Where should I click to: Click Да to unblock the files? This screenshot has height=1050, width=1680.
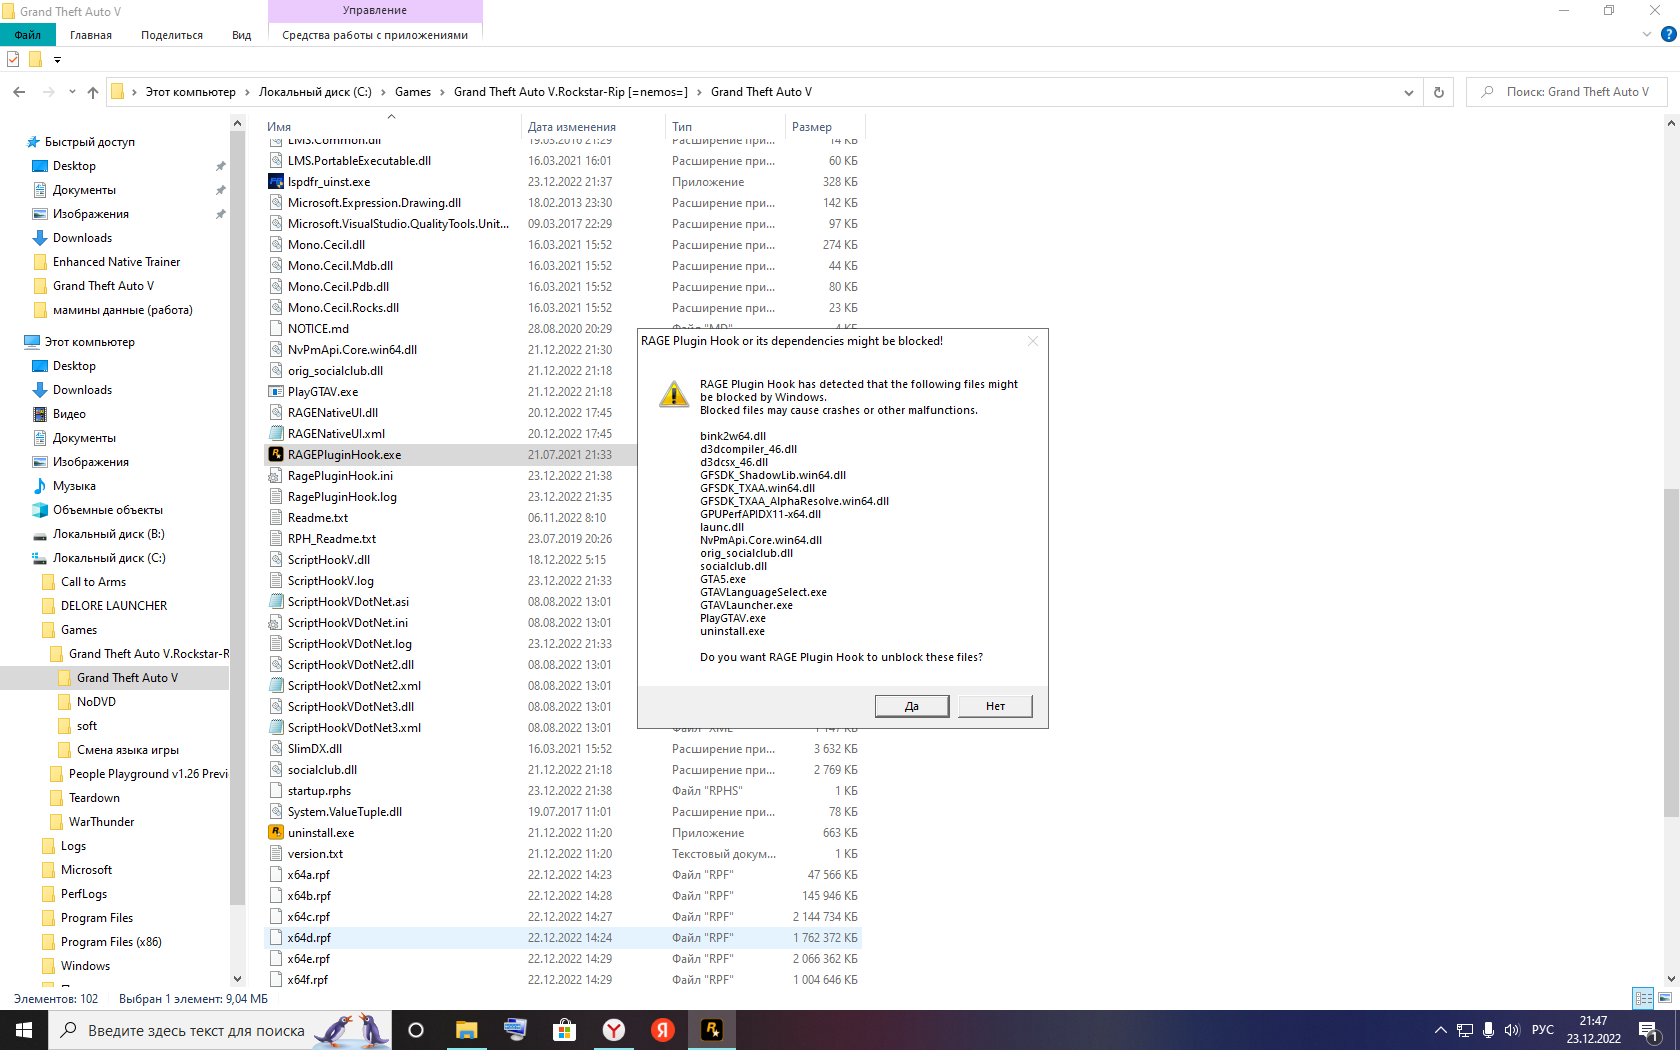[912, 706]
